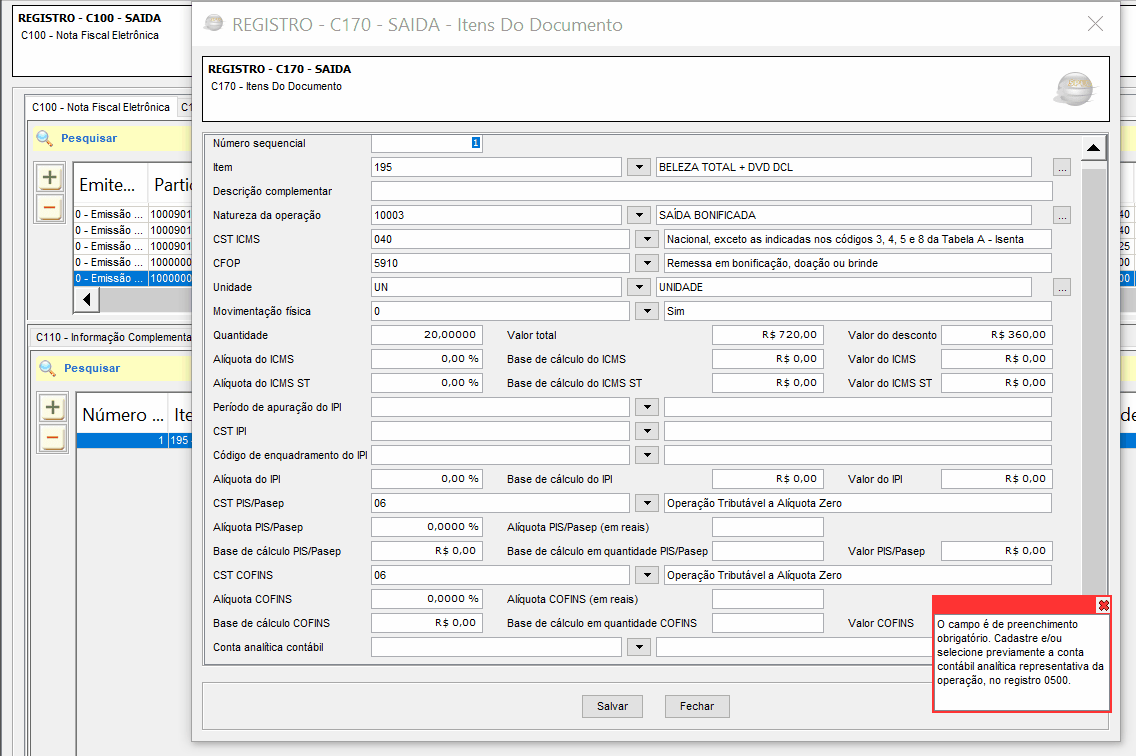Click the Fechar button

(697, 706)
